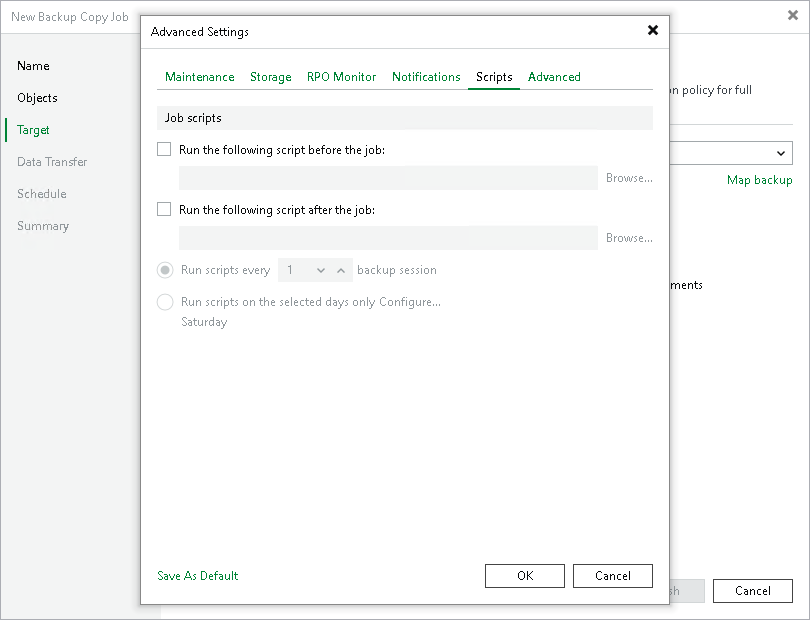Click the Map backup link
The image size is (810, 620).
coord(759,180)
